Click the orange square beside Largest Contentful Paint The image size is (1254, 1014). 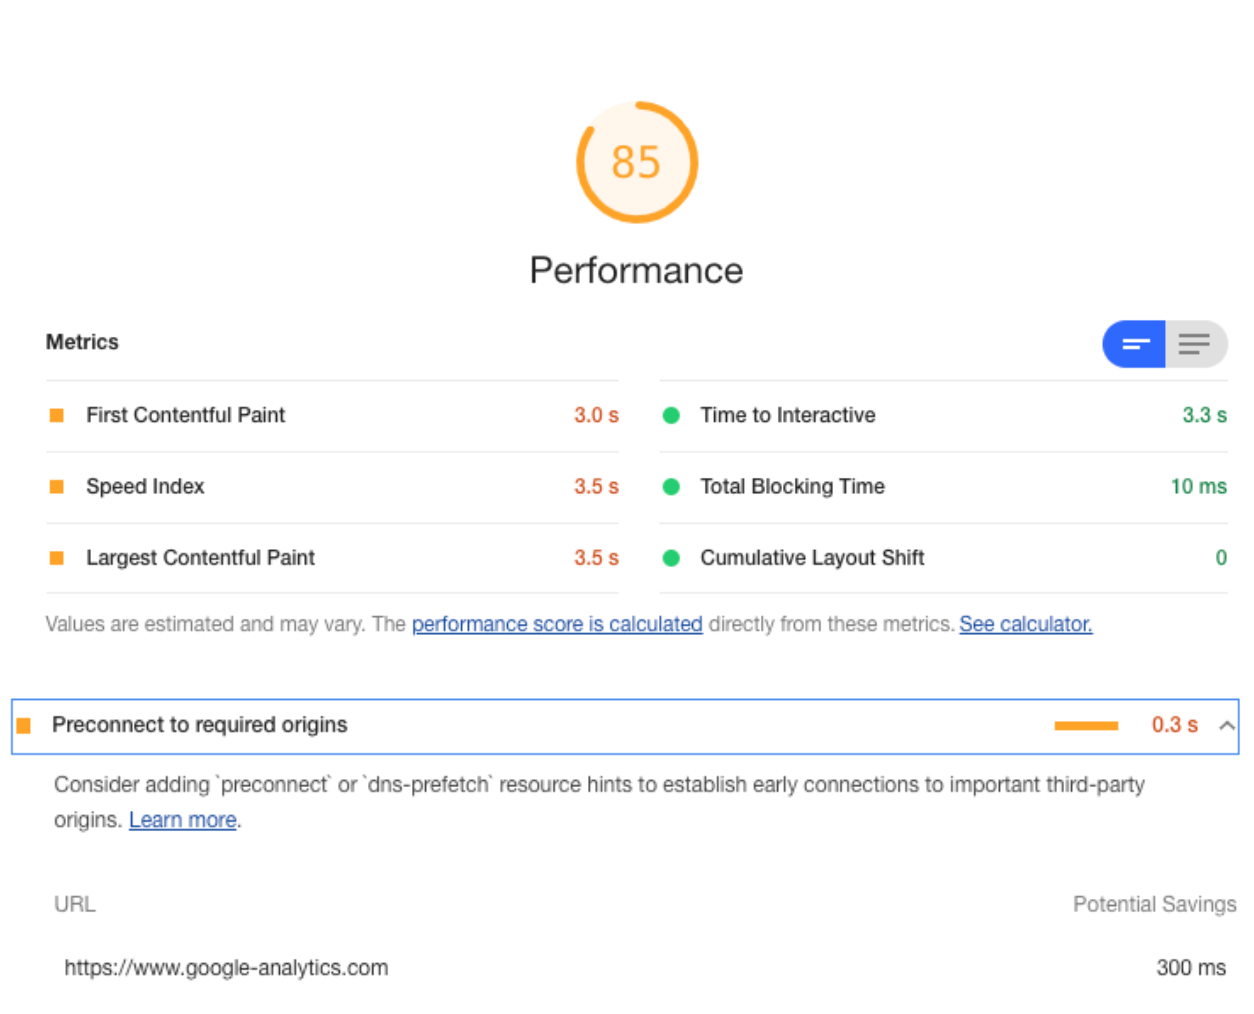pos(57,558)
